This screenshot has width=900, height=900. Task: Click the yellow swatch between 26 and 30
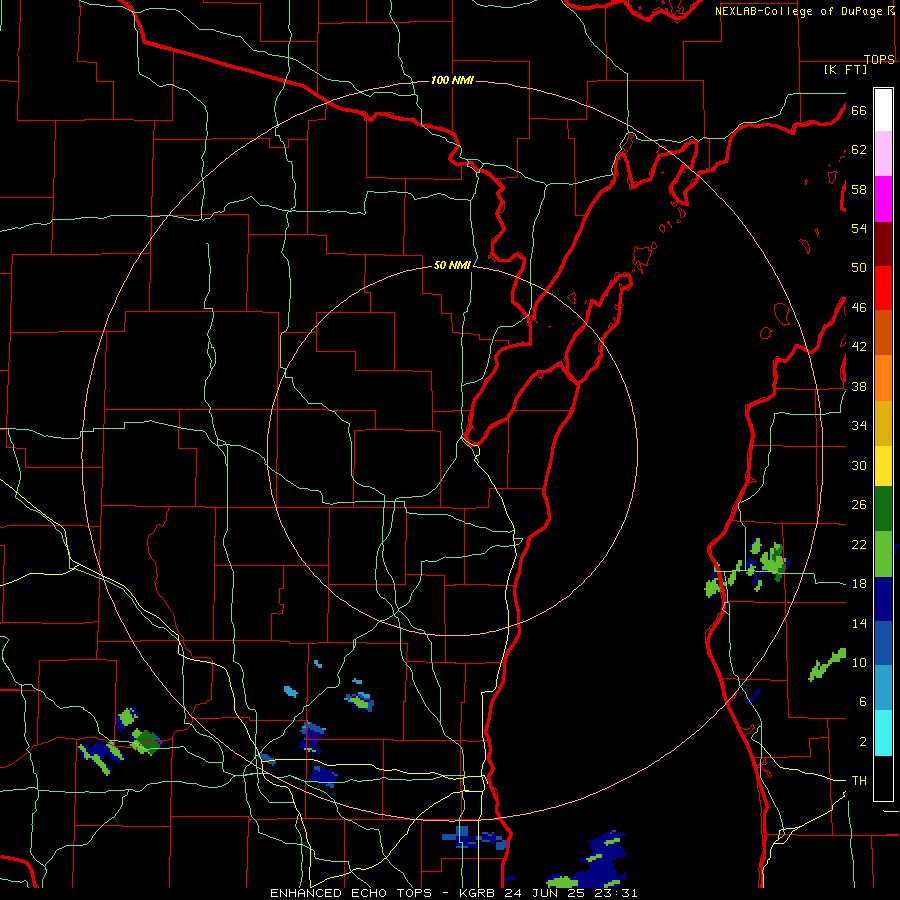883,465
